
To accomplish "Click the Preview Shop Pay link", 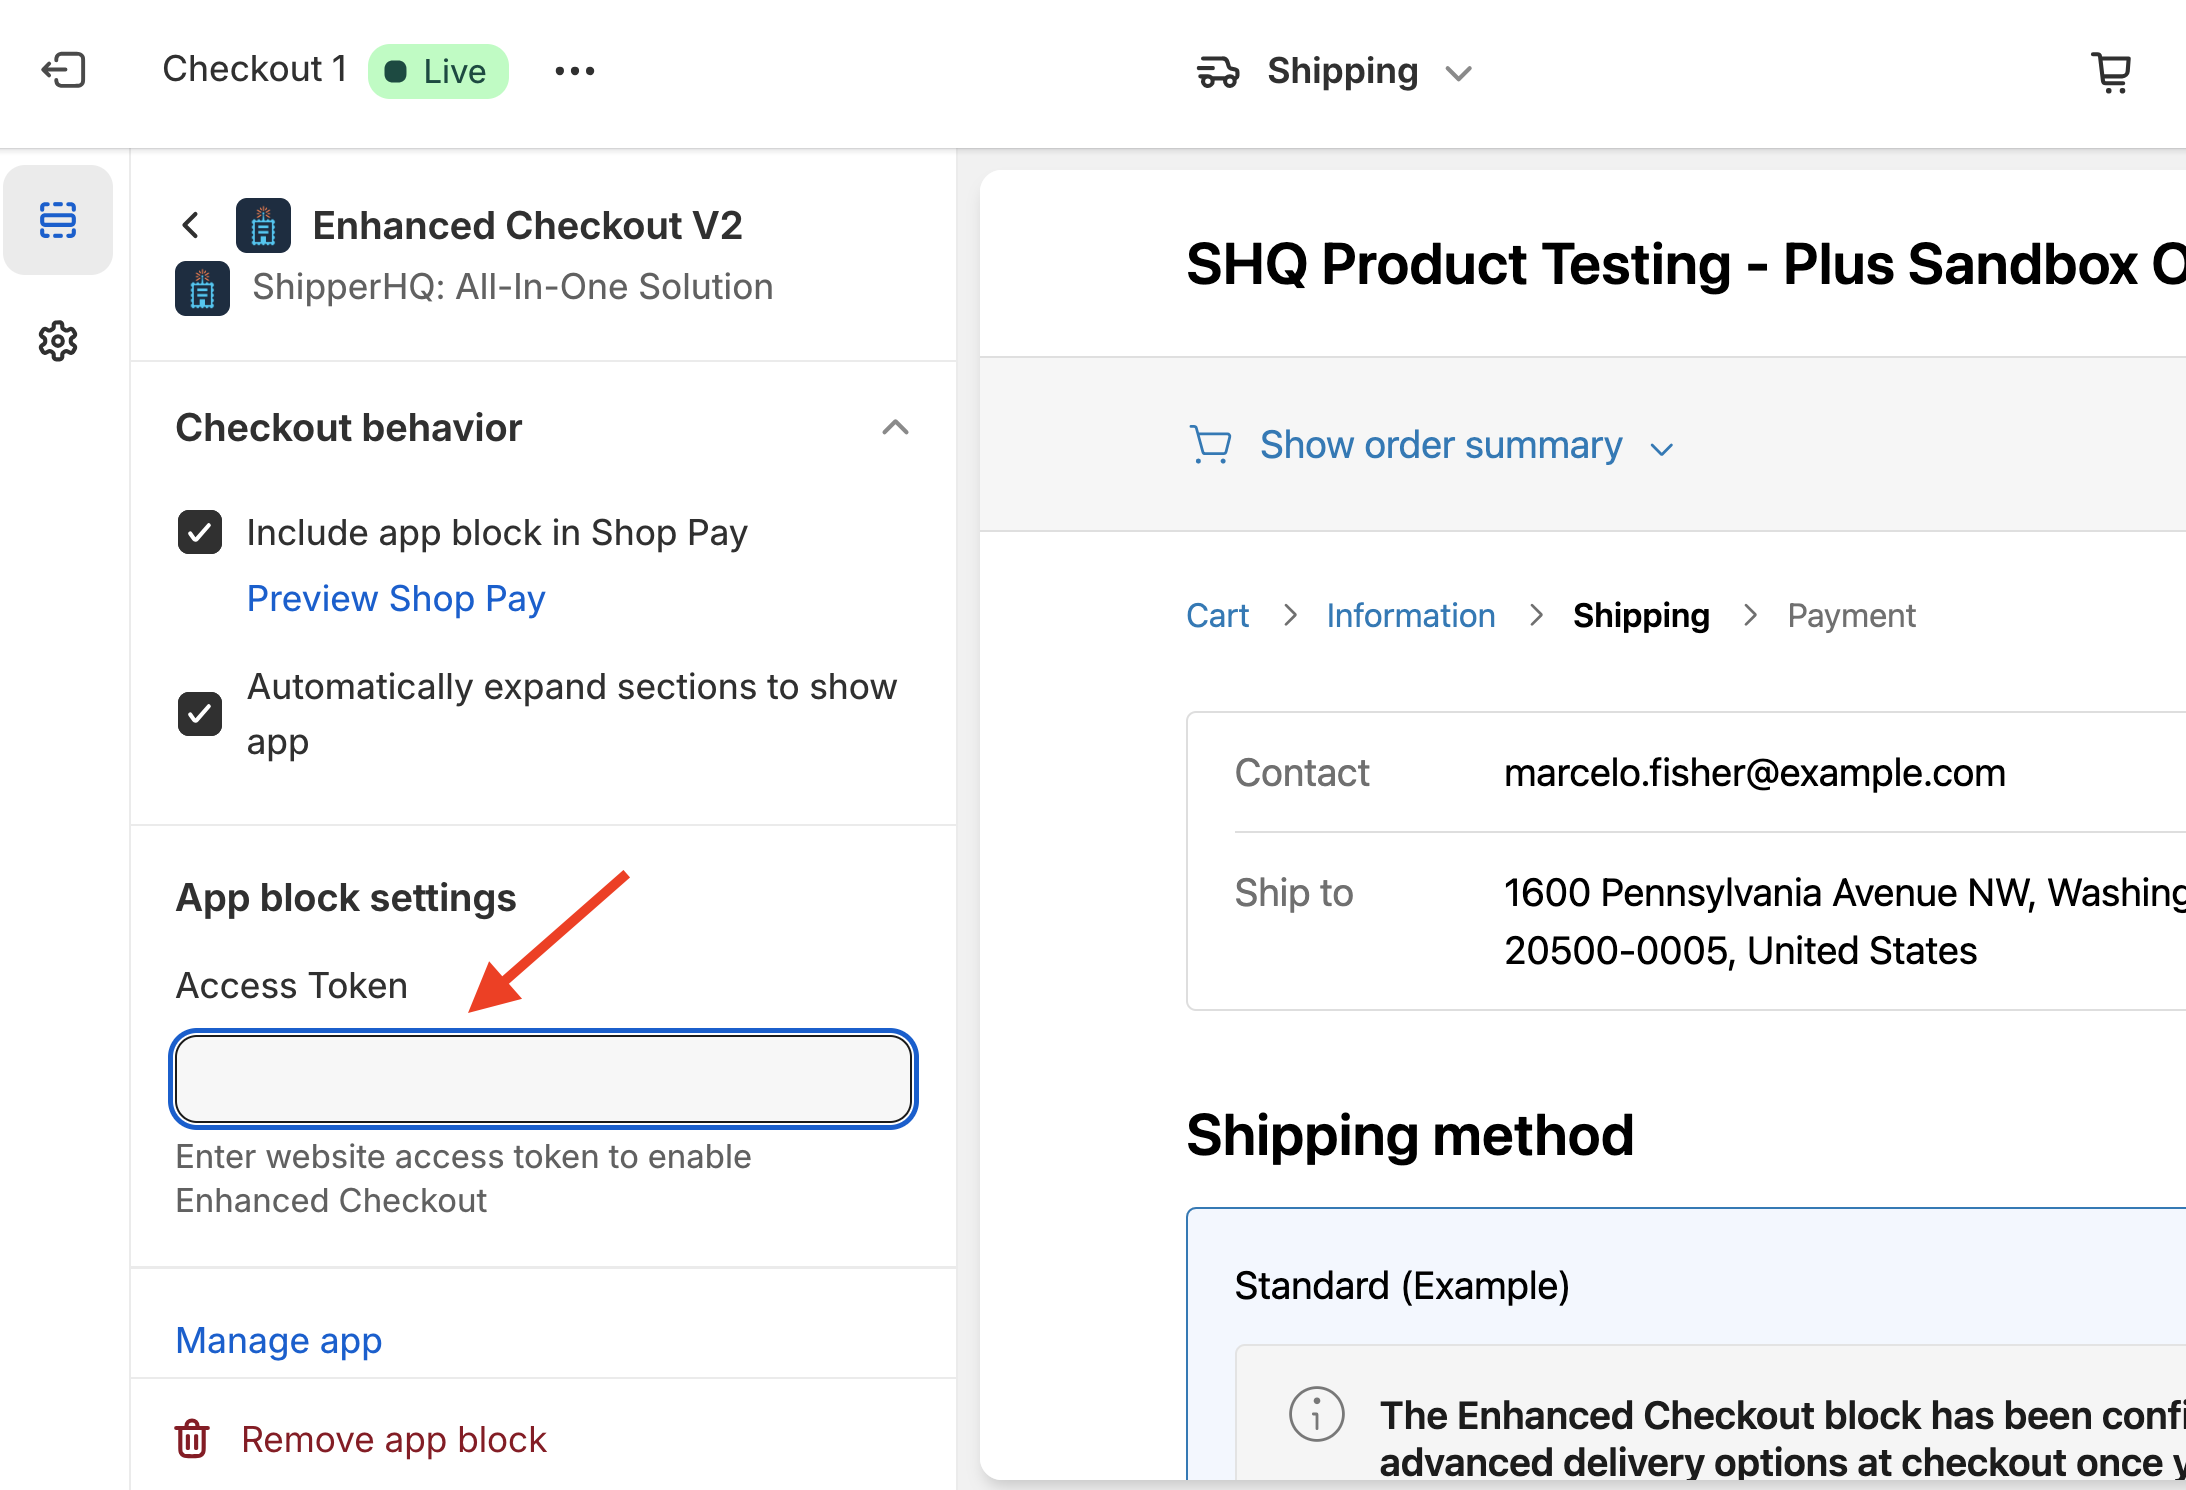I will point(396,599).
